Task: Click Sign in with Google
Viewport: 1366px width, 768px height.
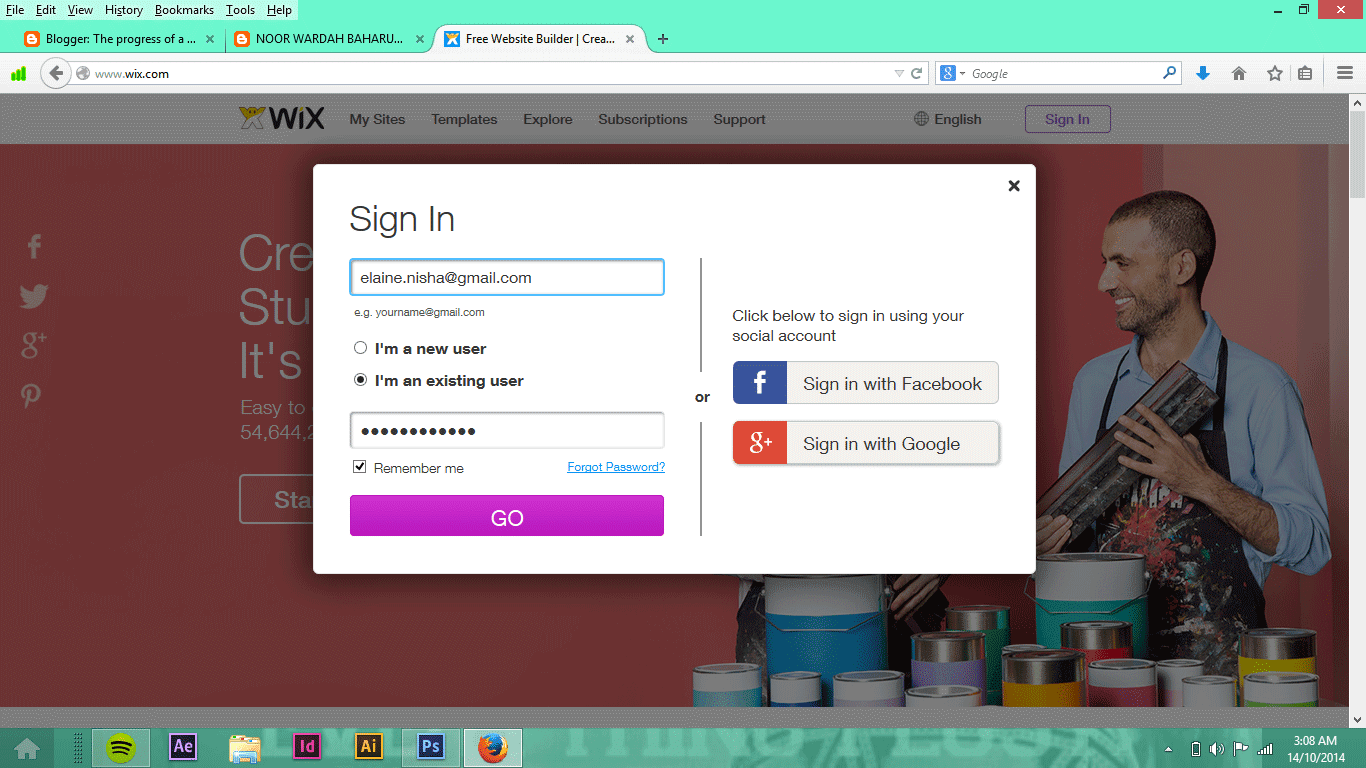Action: (x=865, y=443)
